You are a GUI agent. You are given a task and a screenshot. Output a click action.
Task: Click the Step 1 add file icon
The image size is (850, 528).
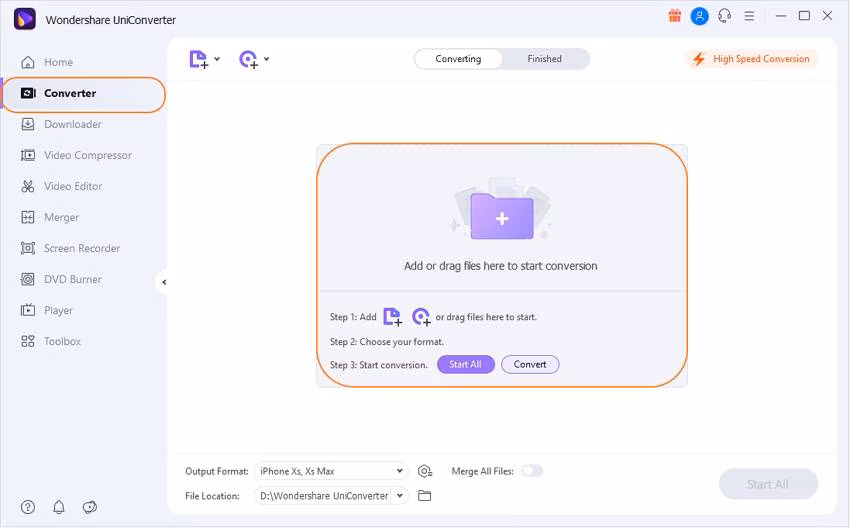coord(392,317)
